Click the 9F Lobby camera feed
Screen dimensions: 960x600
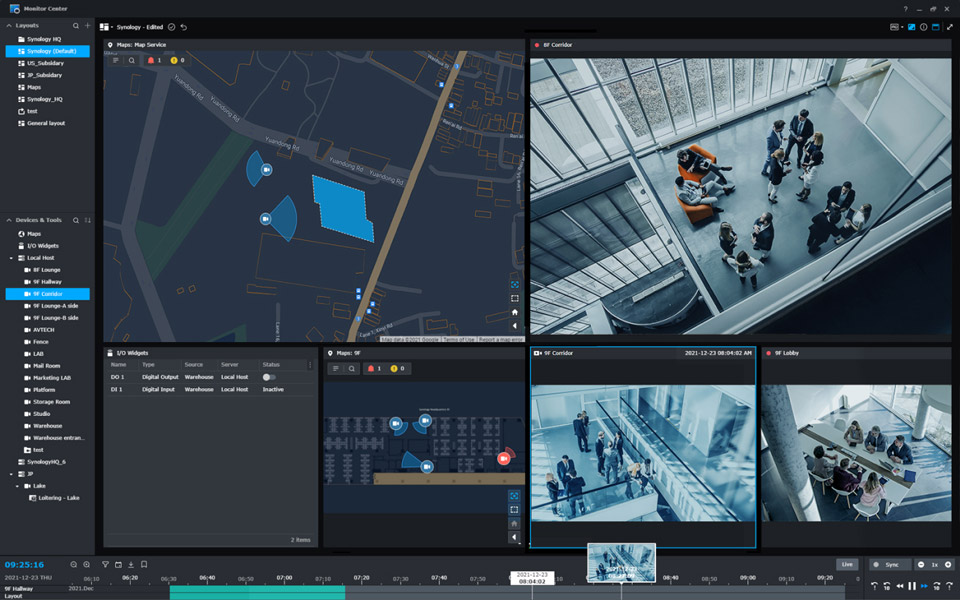[x=859, y=452]
